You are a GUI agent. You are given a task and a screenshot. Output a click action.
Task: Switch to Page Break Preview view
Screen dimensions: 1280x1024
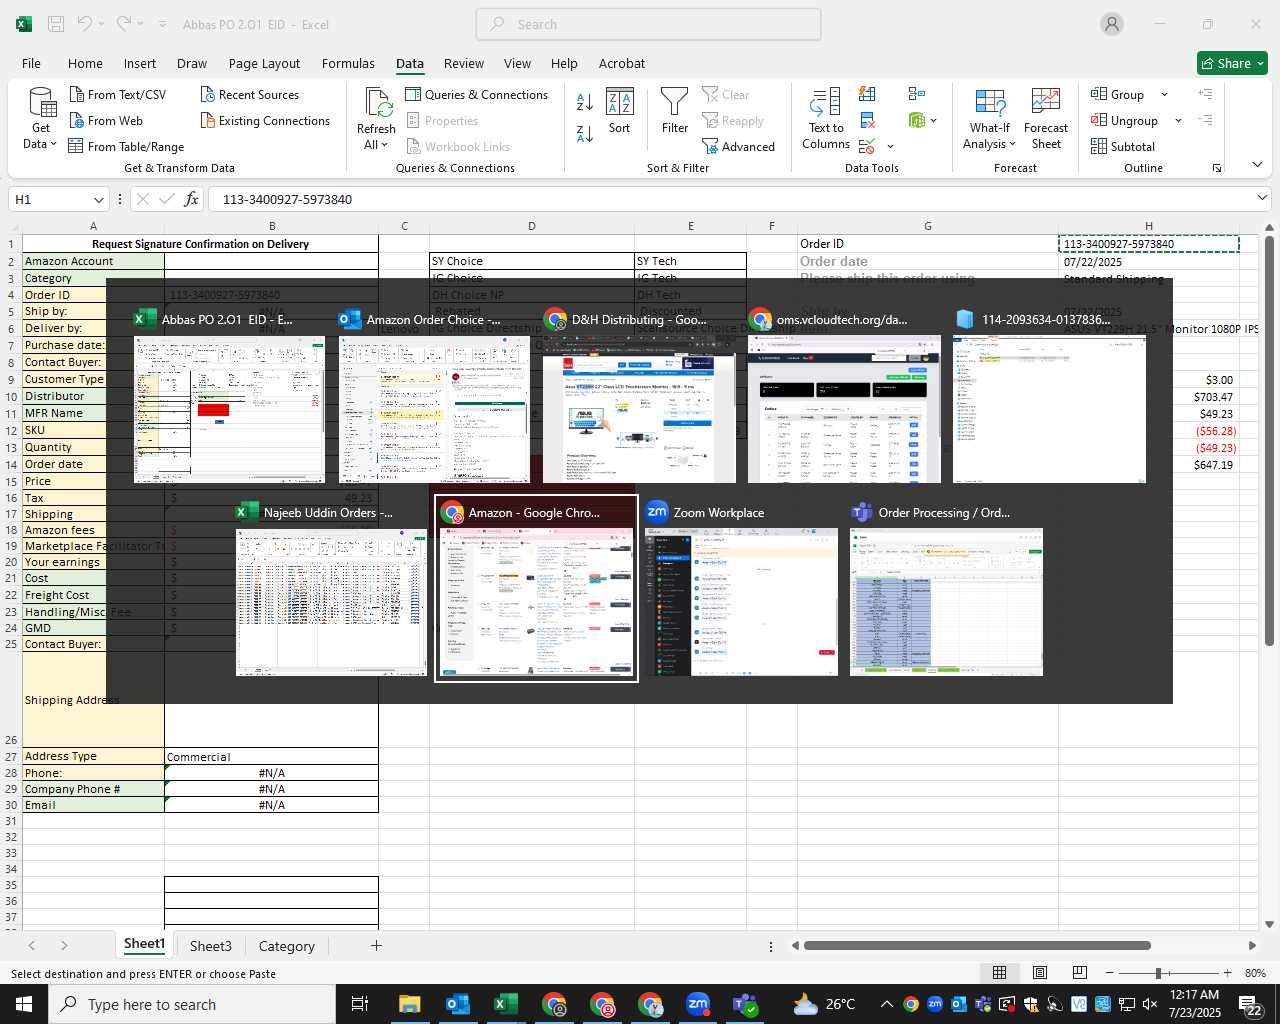[x=1079, y=973]
